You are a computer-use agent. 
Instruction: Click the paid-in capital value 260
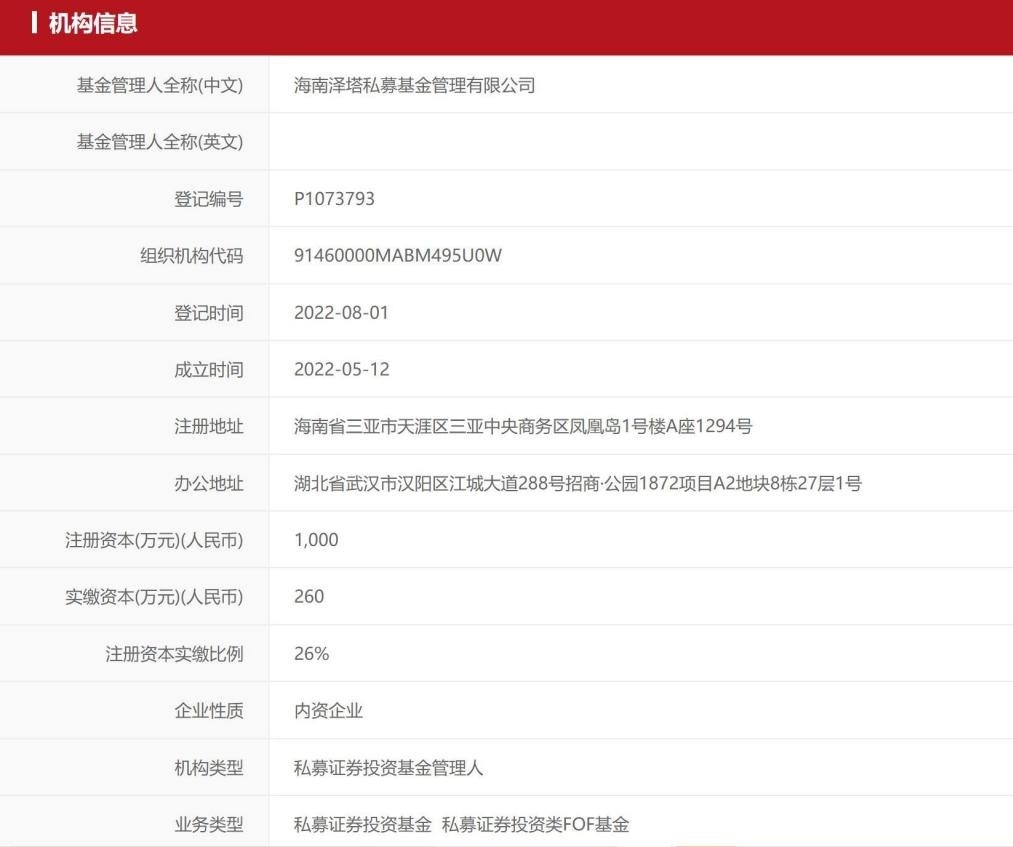308,596
